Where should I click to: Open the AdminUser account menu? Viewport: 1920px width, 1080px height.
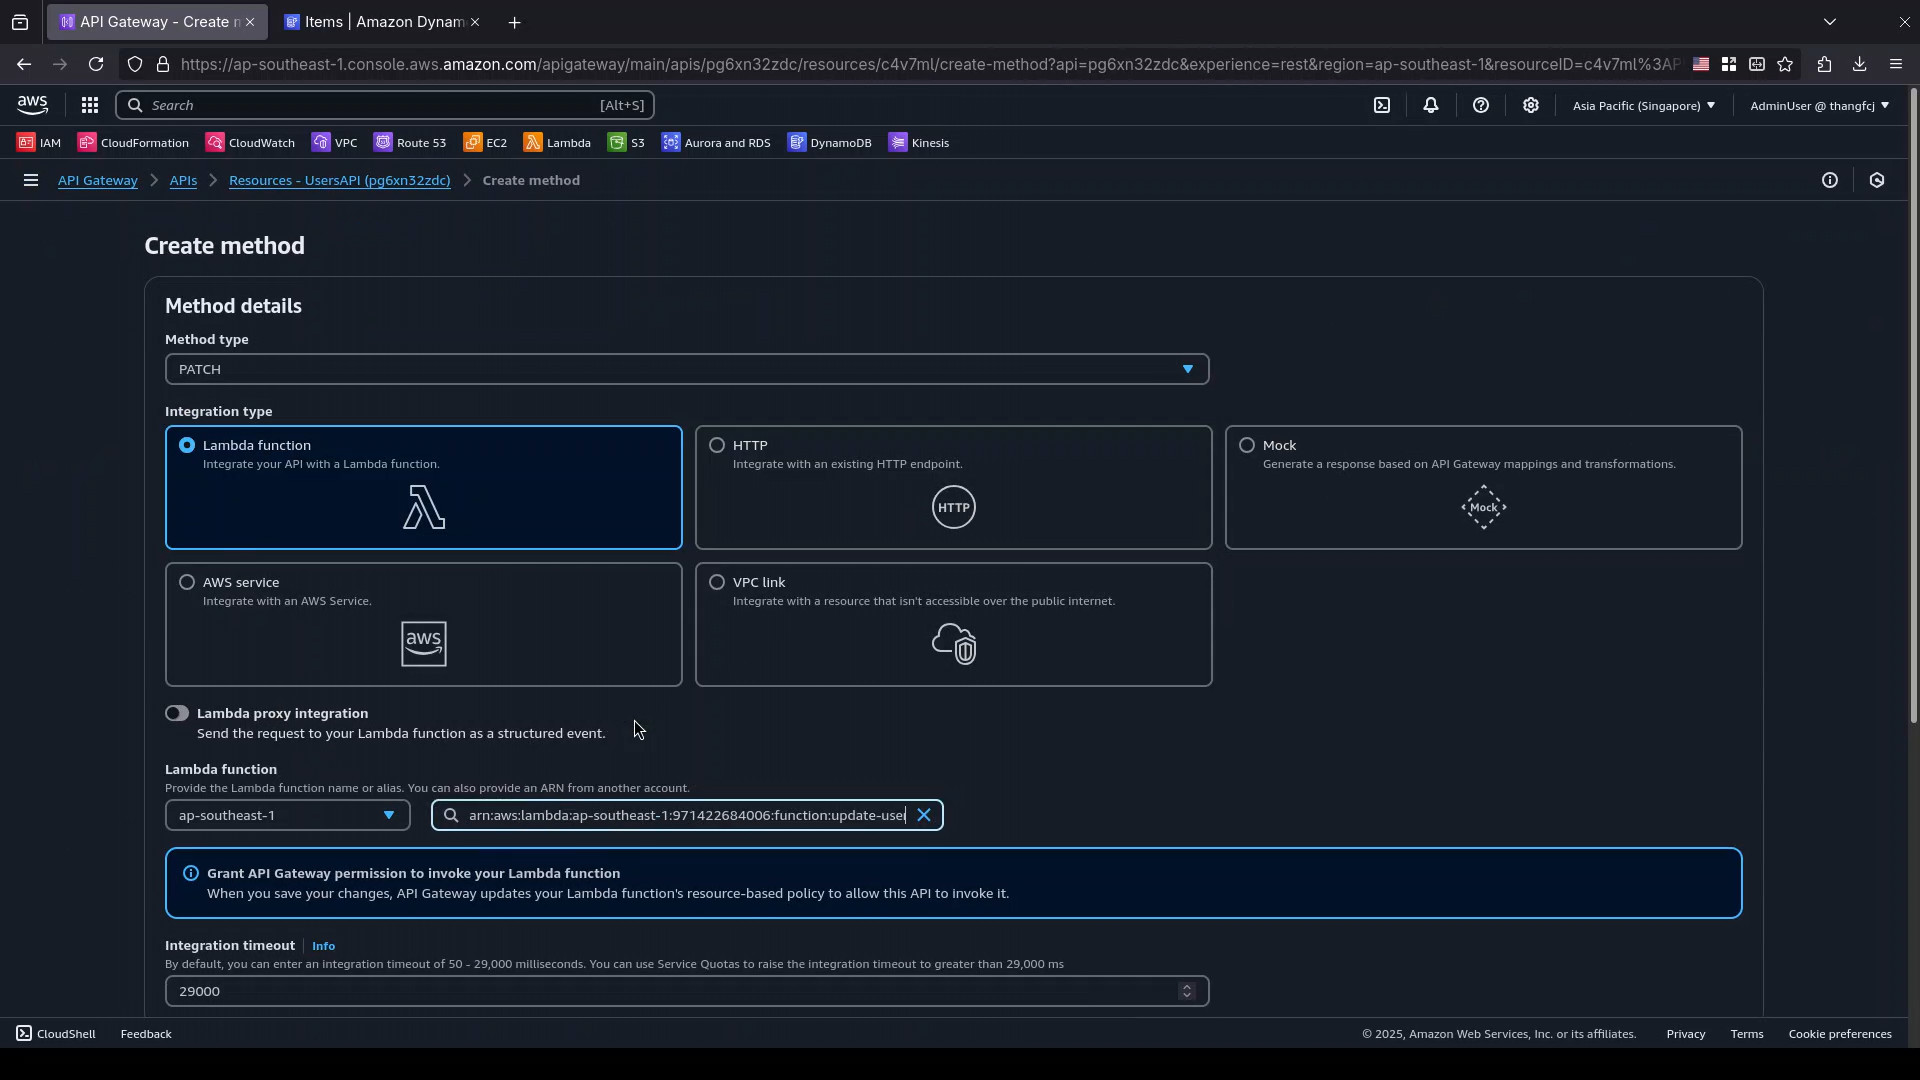coord(1819,105)
